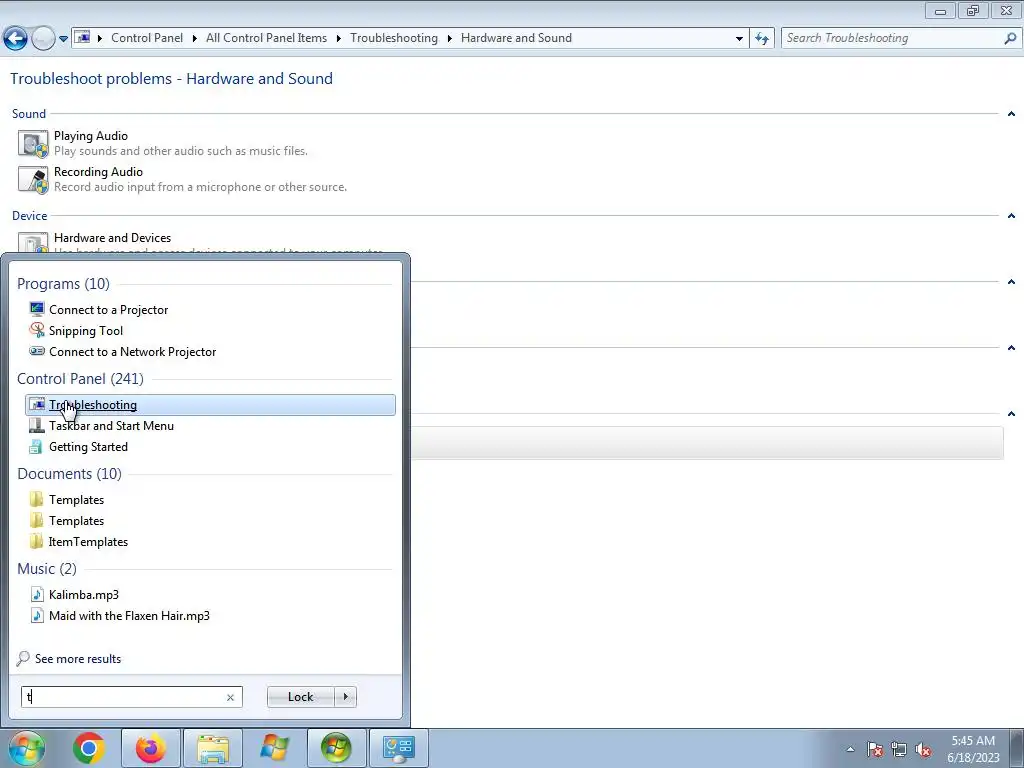Open the address bar history dropdown
The width and height of the screenshot is (1024, 768).
(739, 39)
